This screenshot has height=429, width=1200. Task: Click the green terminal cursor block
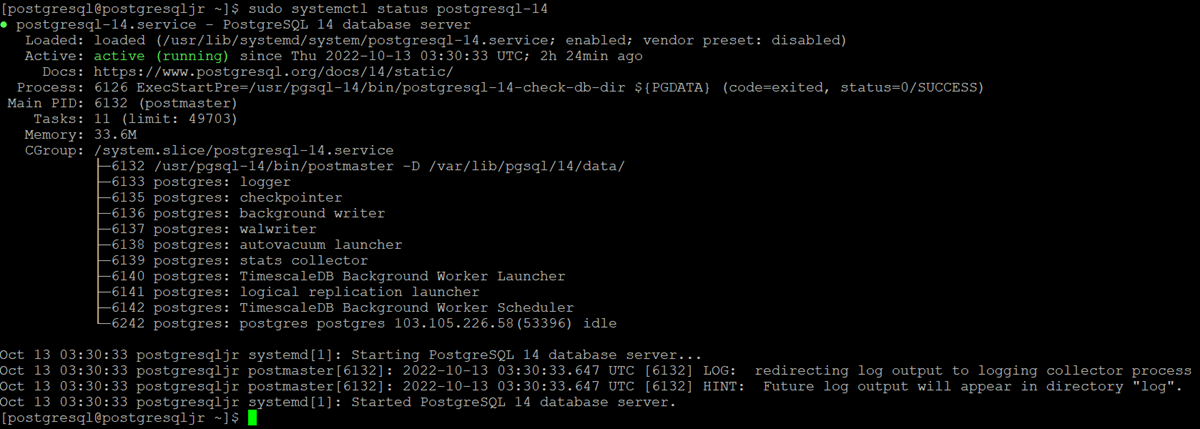pyautogui.click(x=253, y=418)
